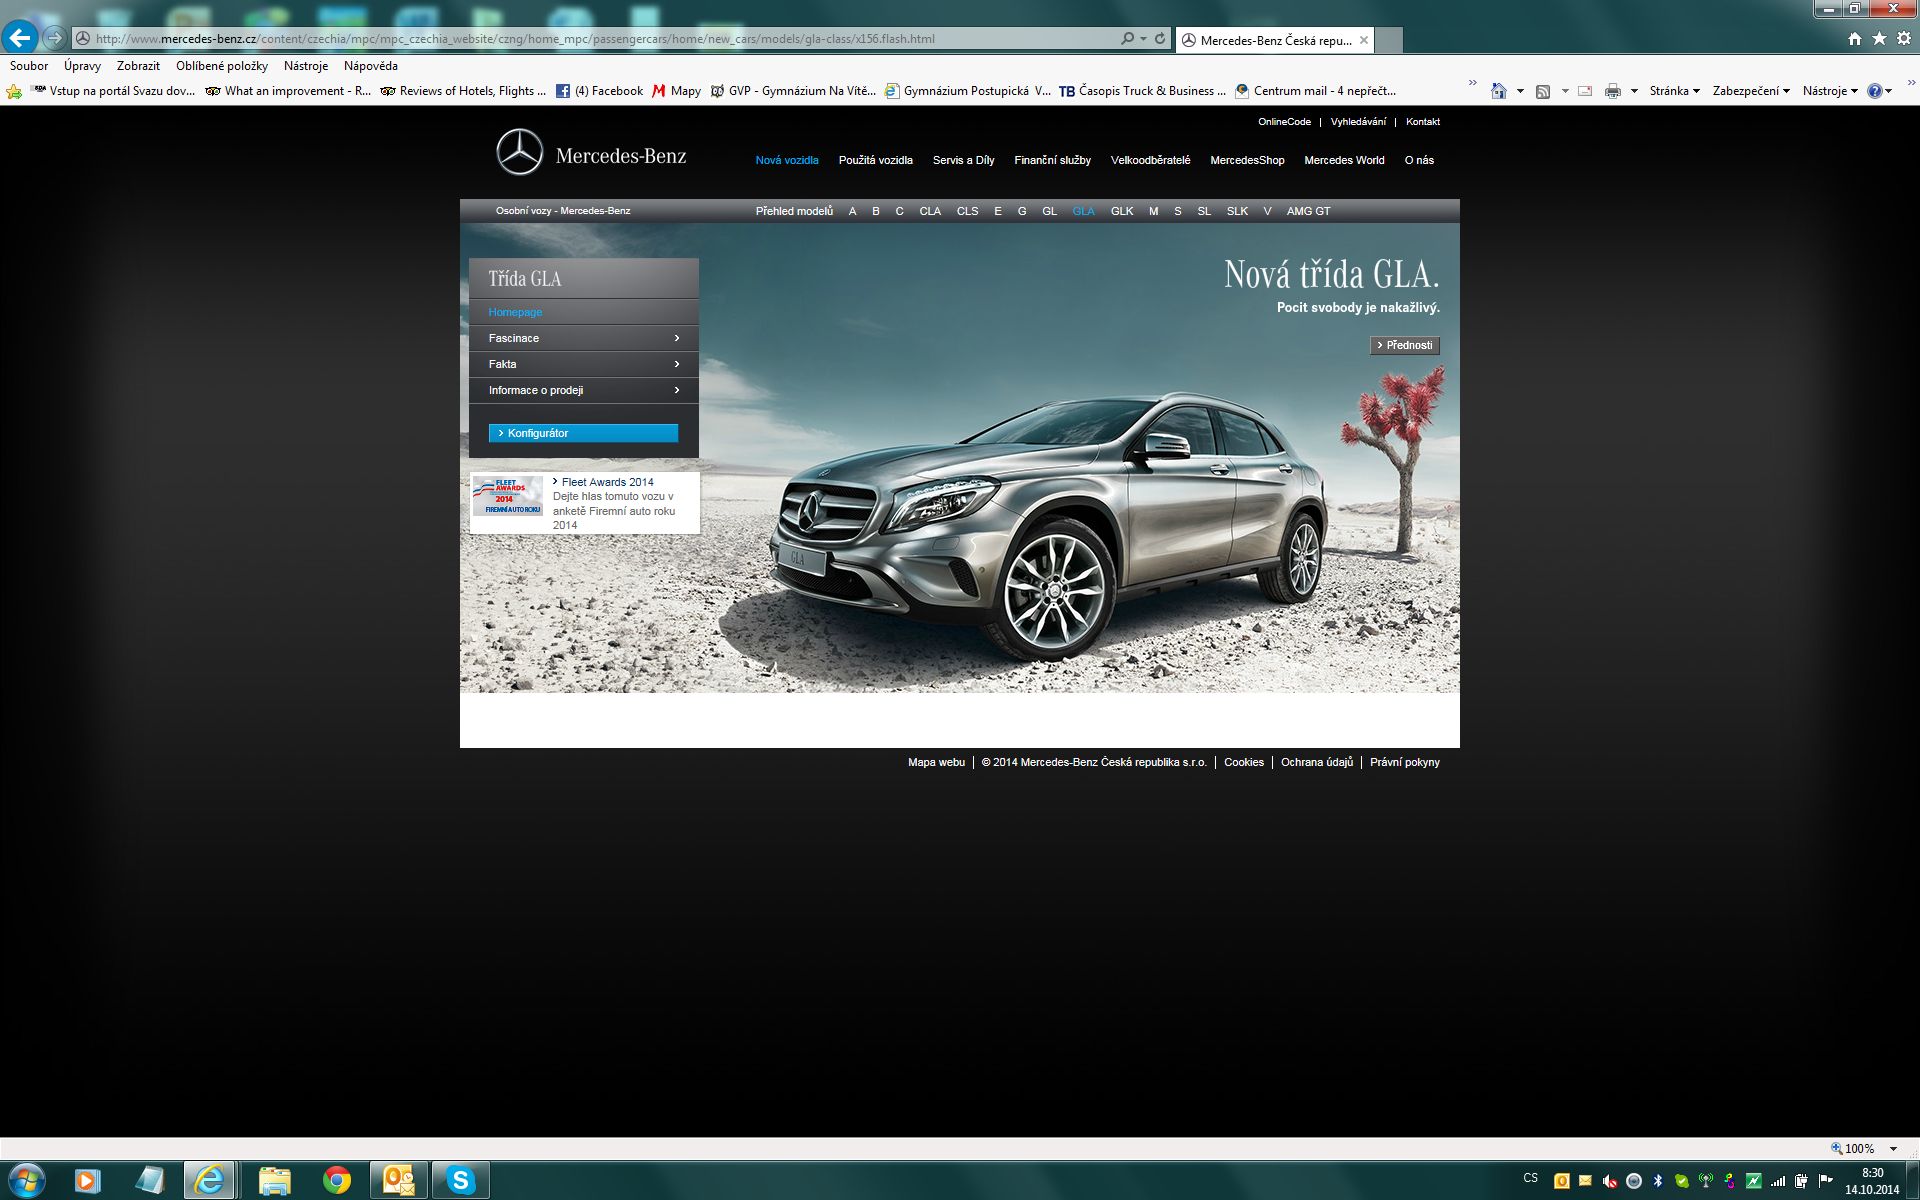
Task: Open the Fleet Awards 2014 link
Action: 607,482
